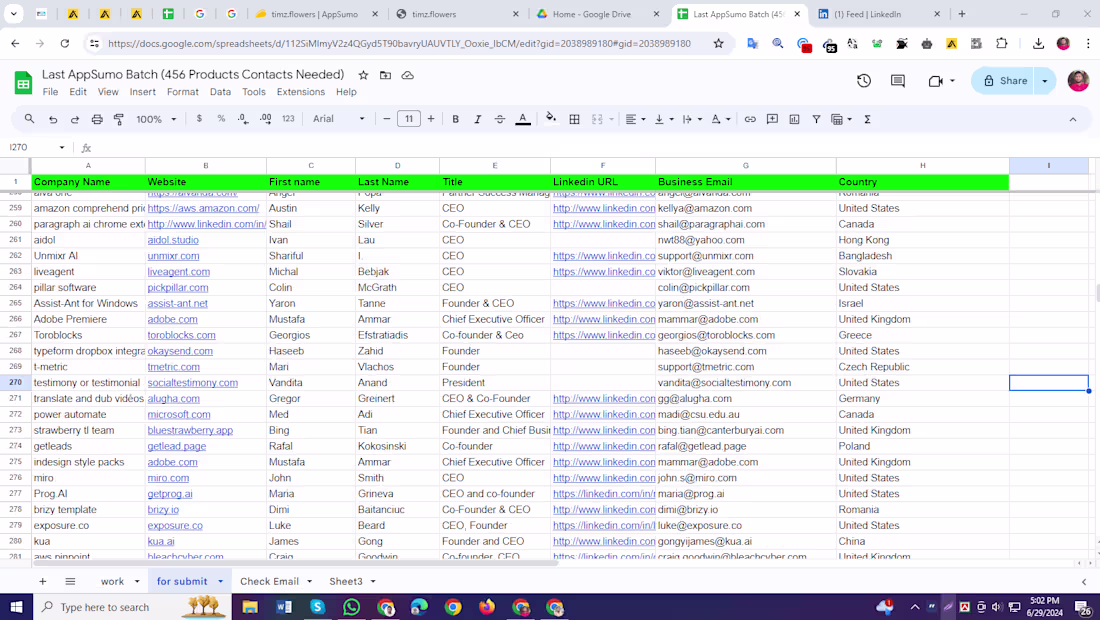Open the socialtestimony.com link

192,383
